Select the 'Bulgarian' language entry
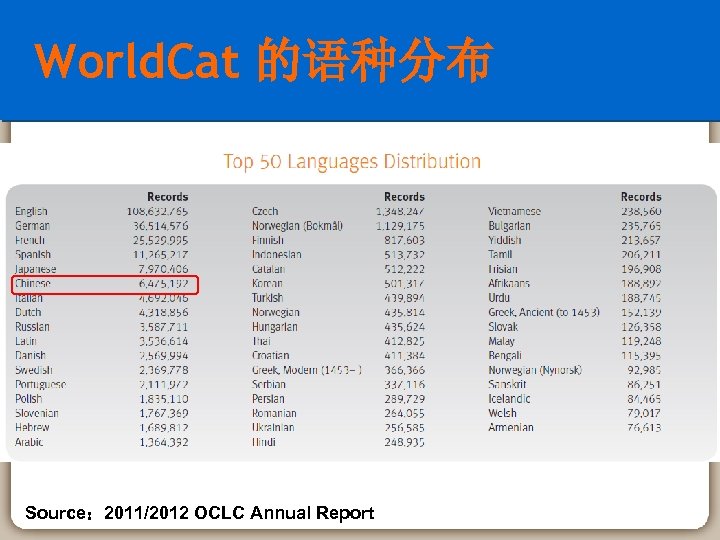The height and width of the screenshot is (540, 720). point(509,226)
